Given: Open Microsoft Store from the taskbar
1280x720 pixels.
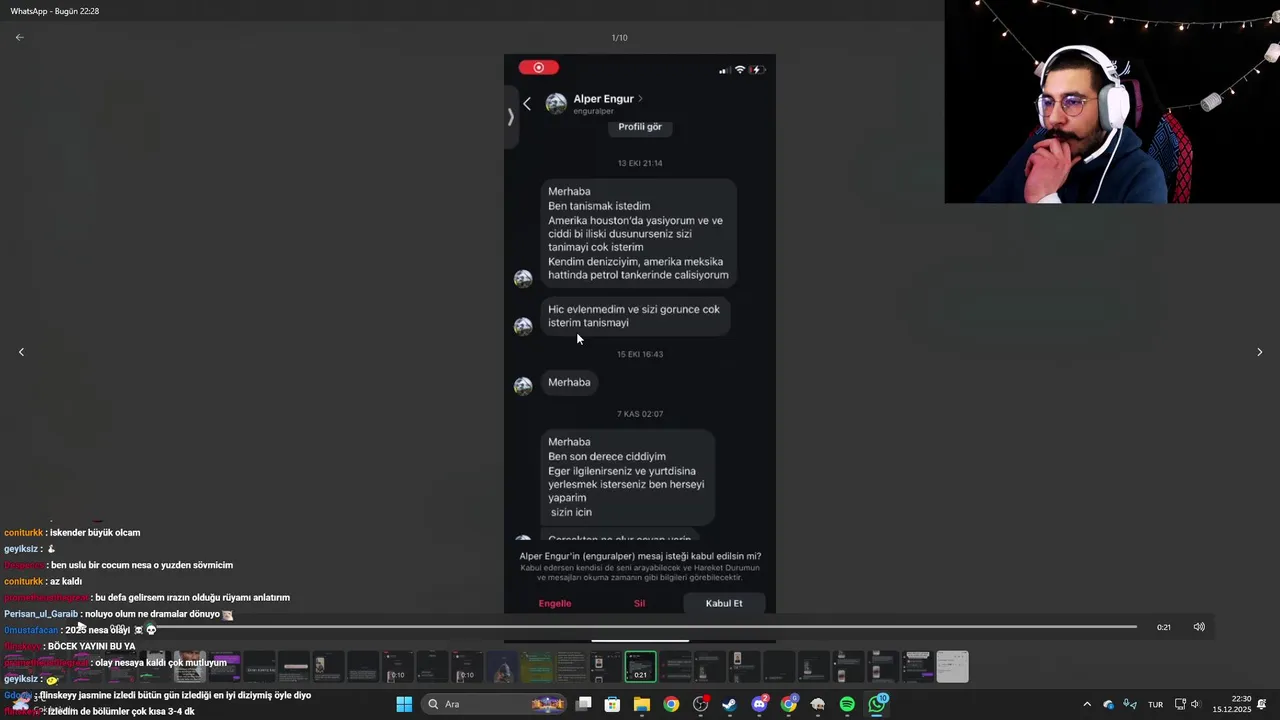Looking at the screenshot, I should (x=612, y=704).
